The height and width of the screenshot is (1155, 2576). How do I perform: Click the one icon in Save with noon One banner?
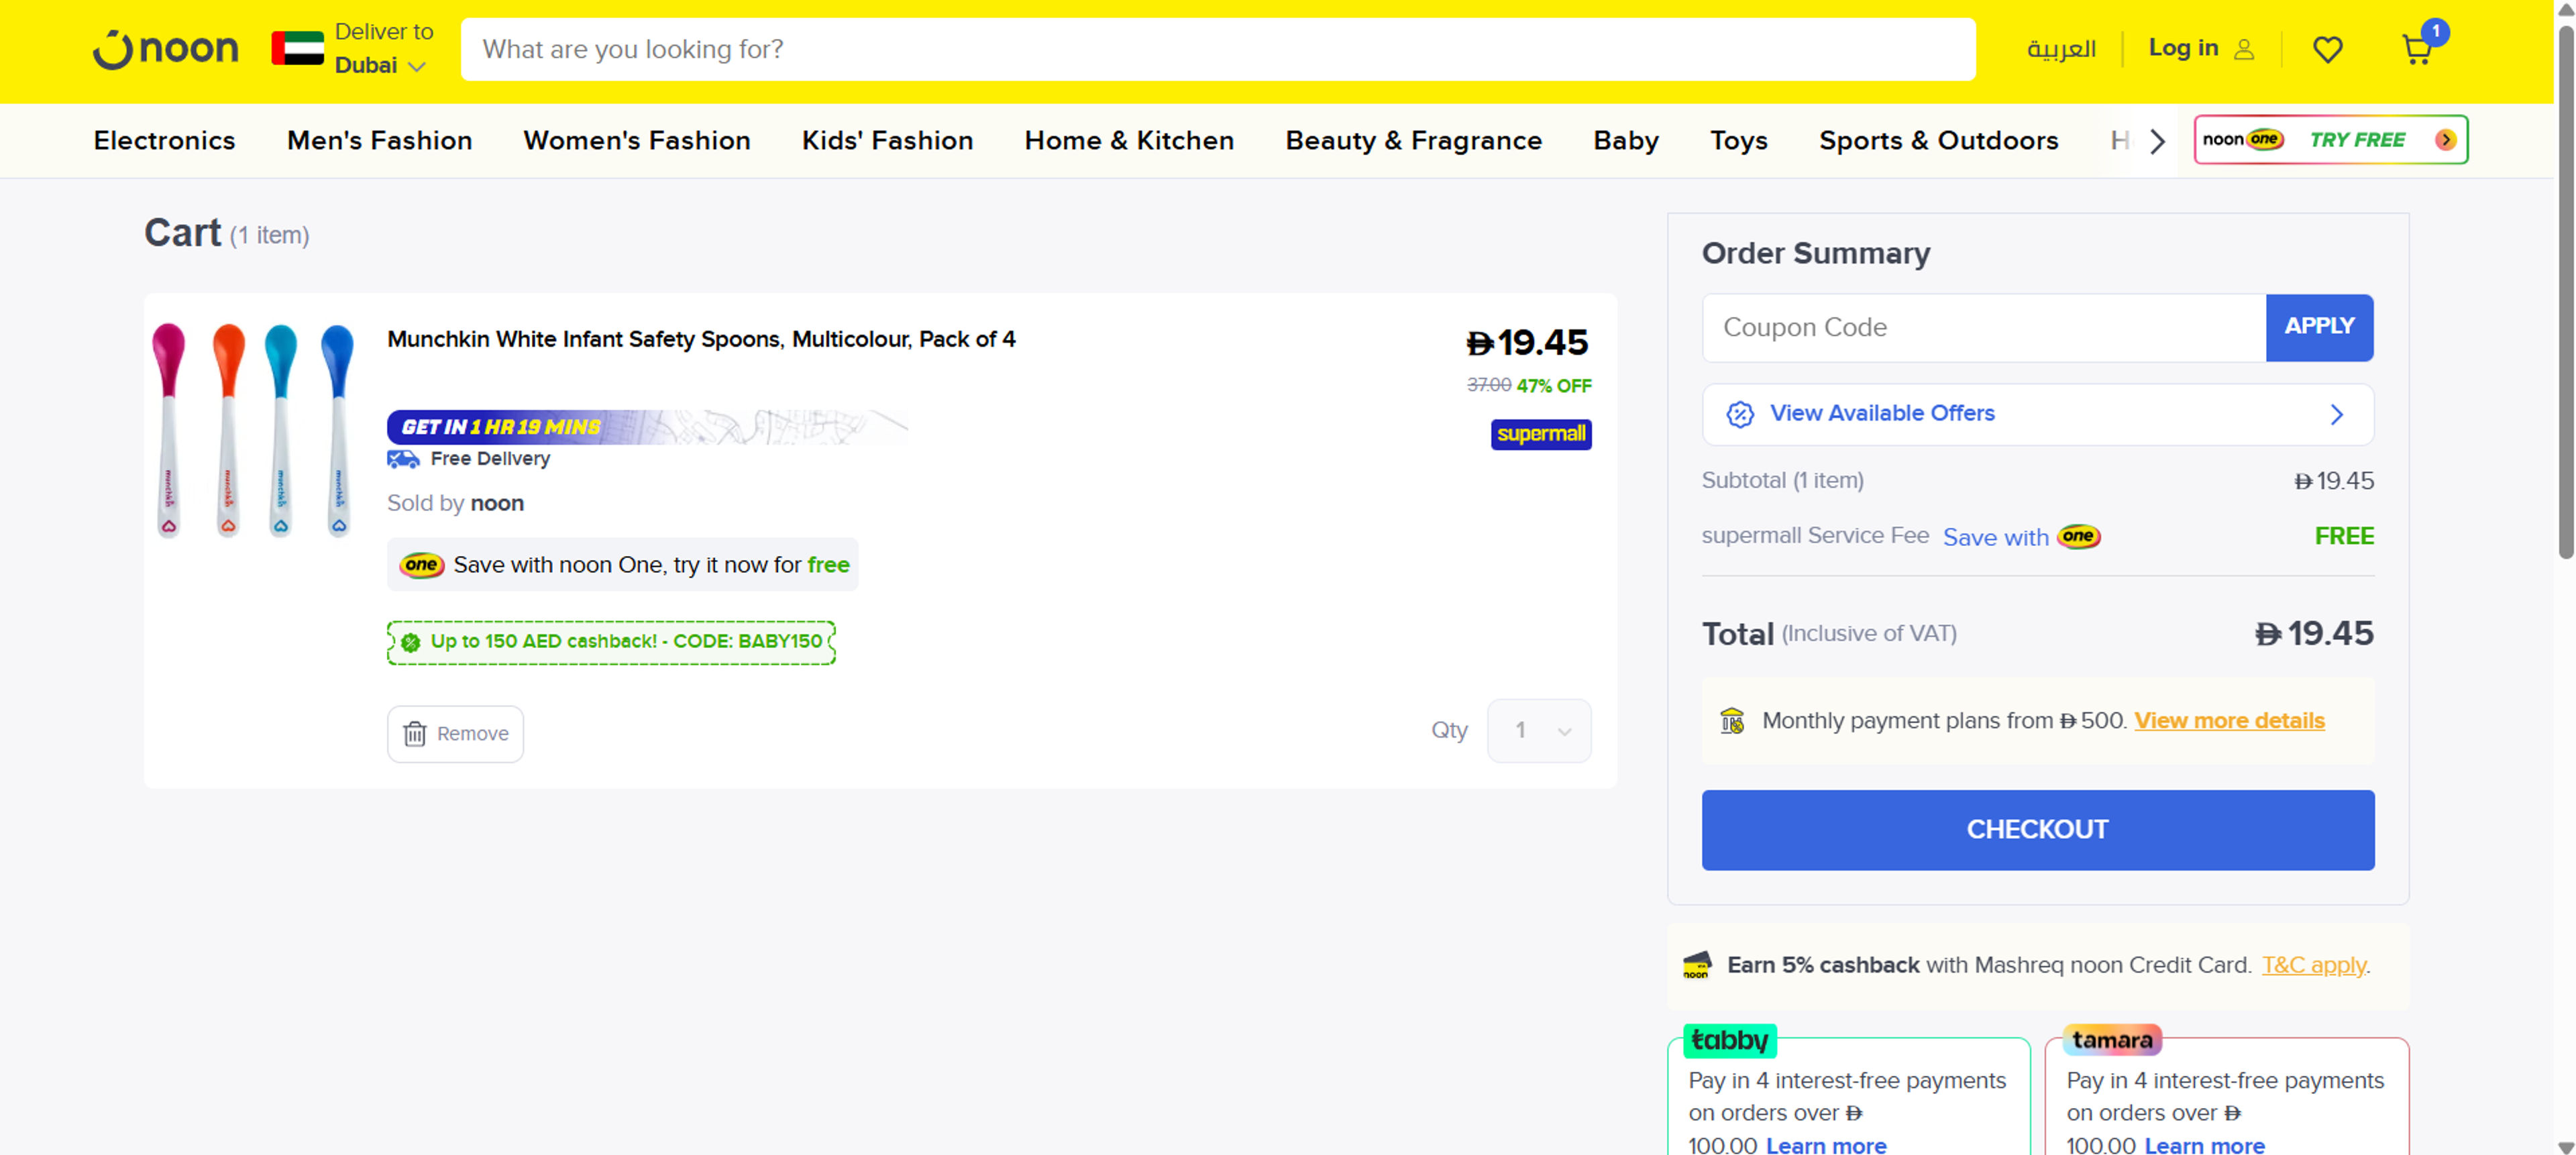(x=421, y=565)
